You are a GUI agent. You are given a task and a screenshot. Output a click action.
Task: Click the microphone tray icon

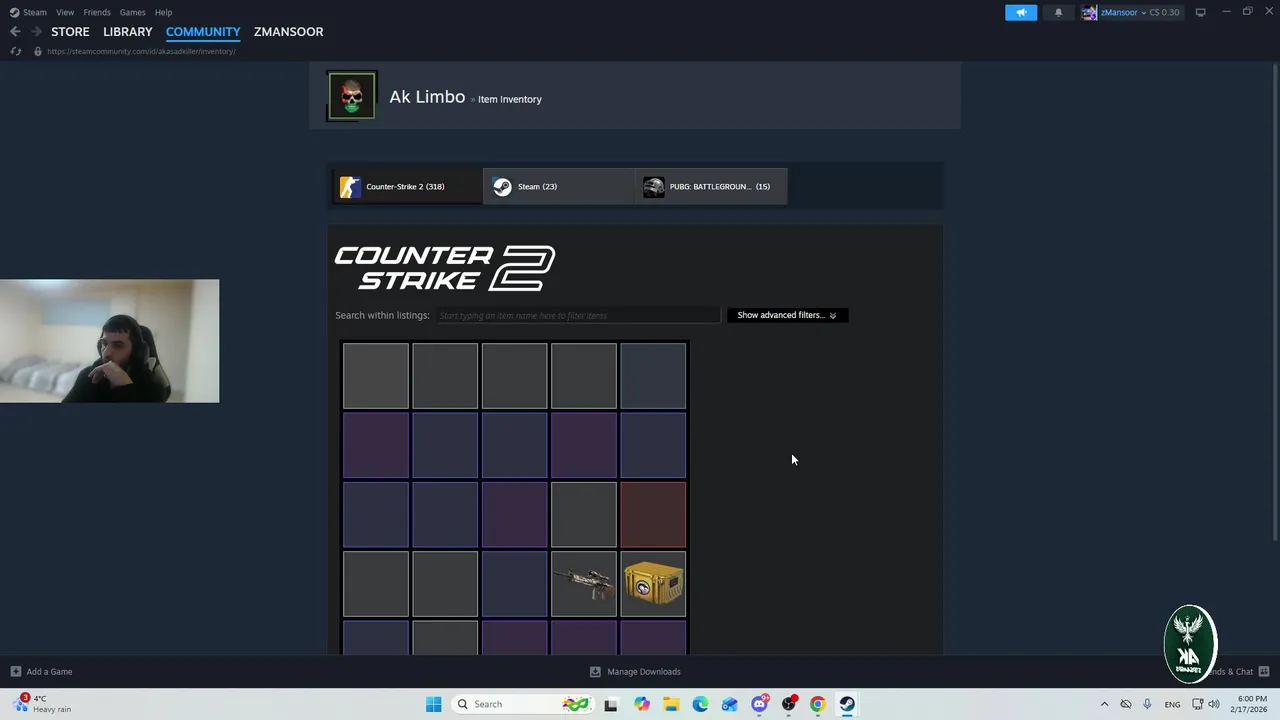[1147, 704]
